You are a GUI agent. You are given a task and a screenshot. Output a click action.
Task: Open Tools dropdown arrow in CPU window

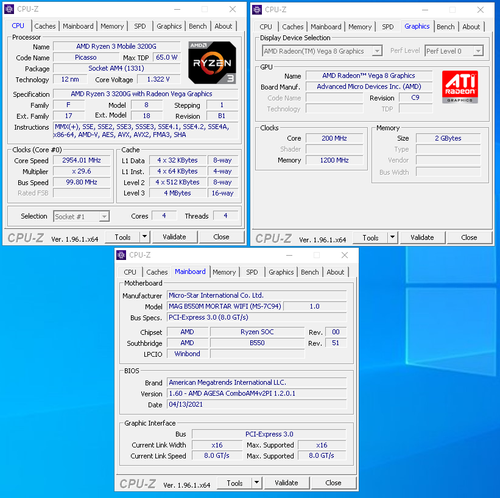coord(144,237)
